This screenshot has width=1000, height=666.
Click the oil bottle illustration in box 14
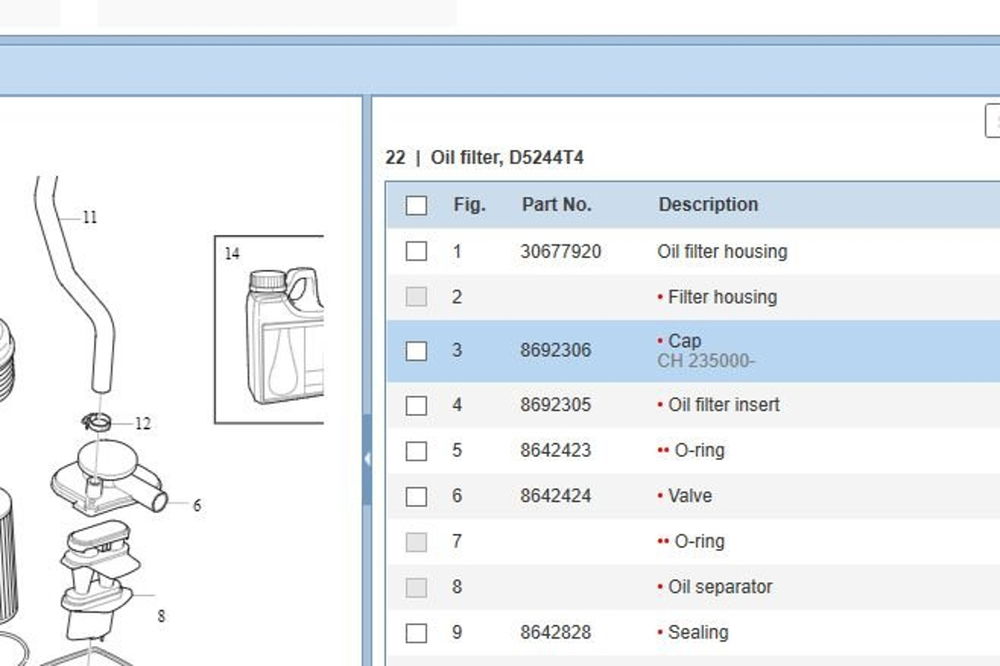click(287, 335)
